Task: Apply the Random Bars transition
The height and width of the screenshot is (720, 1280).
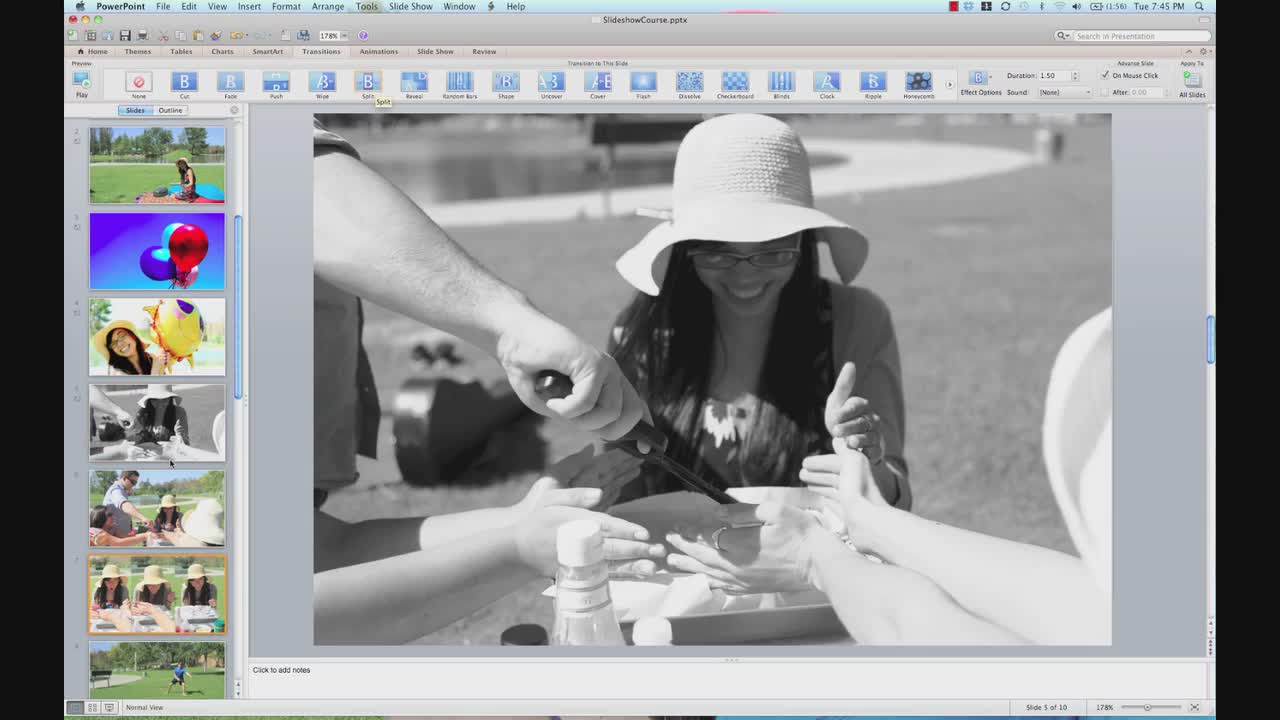Action: pyautogui.click(x=460, y=85)
